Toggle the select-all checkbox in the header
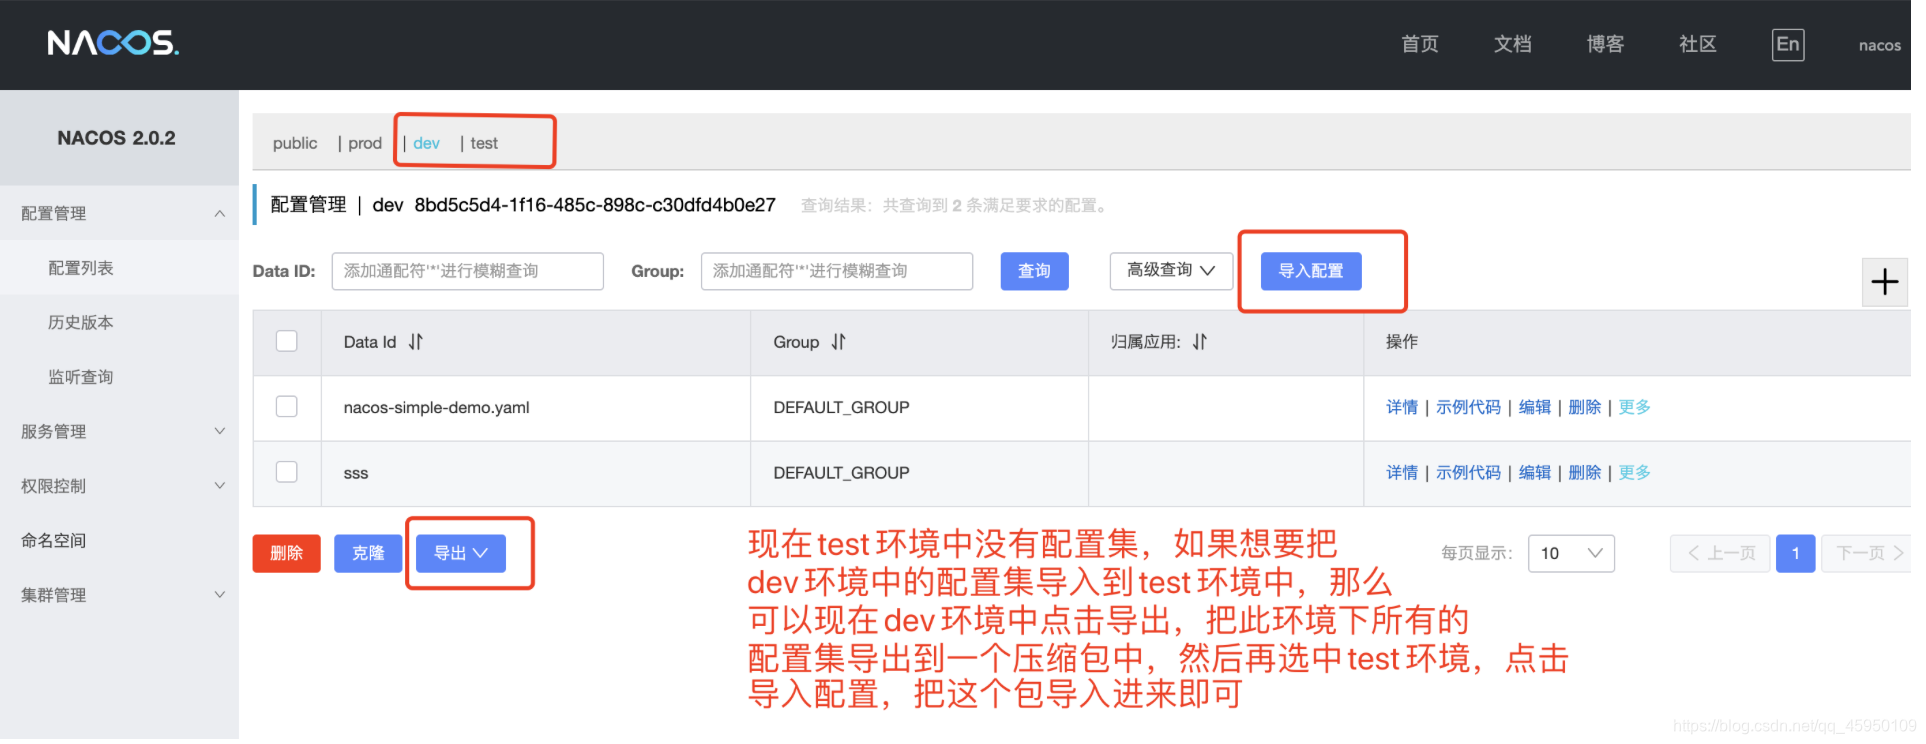This screenshot has width=1926, height=744. [x=287, y=341]
